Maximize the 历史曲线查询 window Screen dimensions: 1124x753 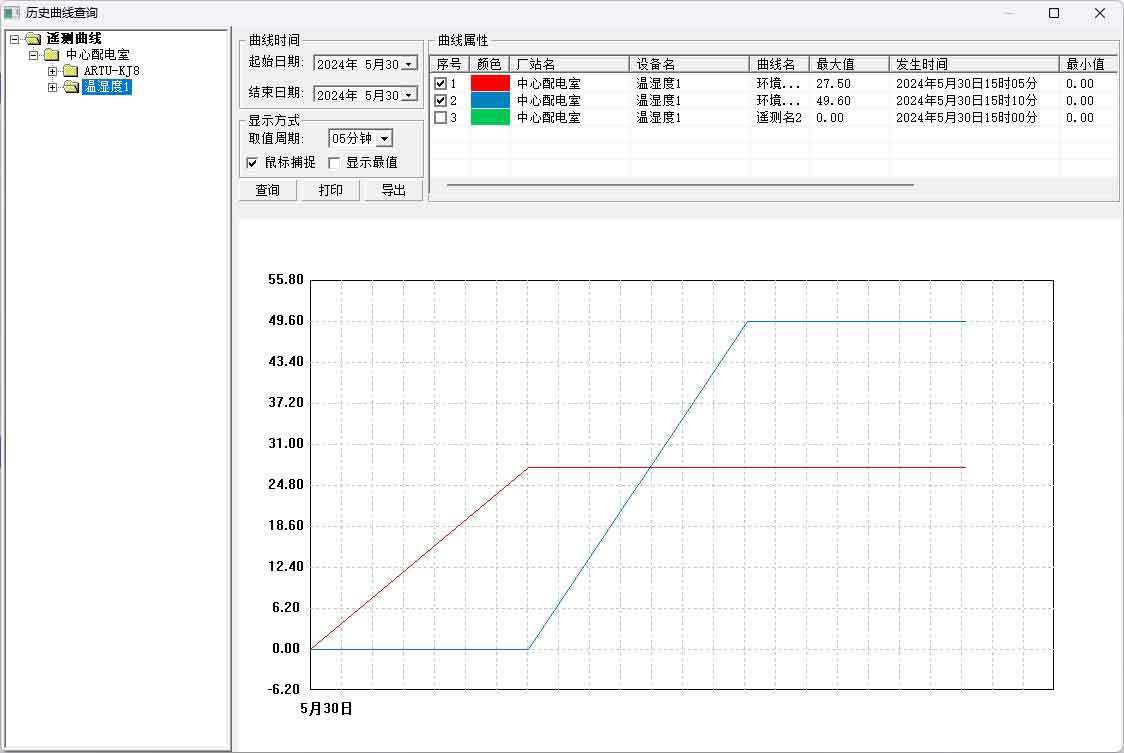point(1054,13)
